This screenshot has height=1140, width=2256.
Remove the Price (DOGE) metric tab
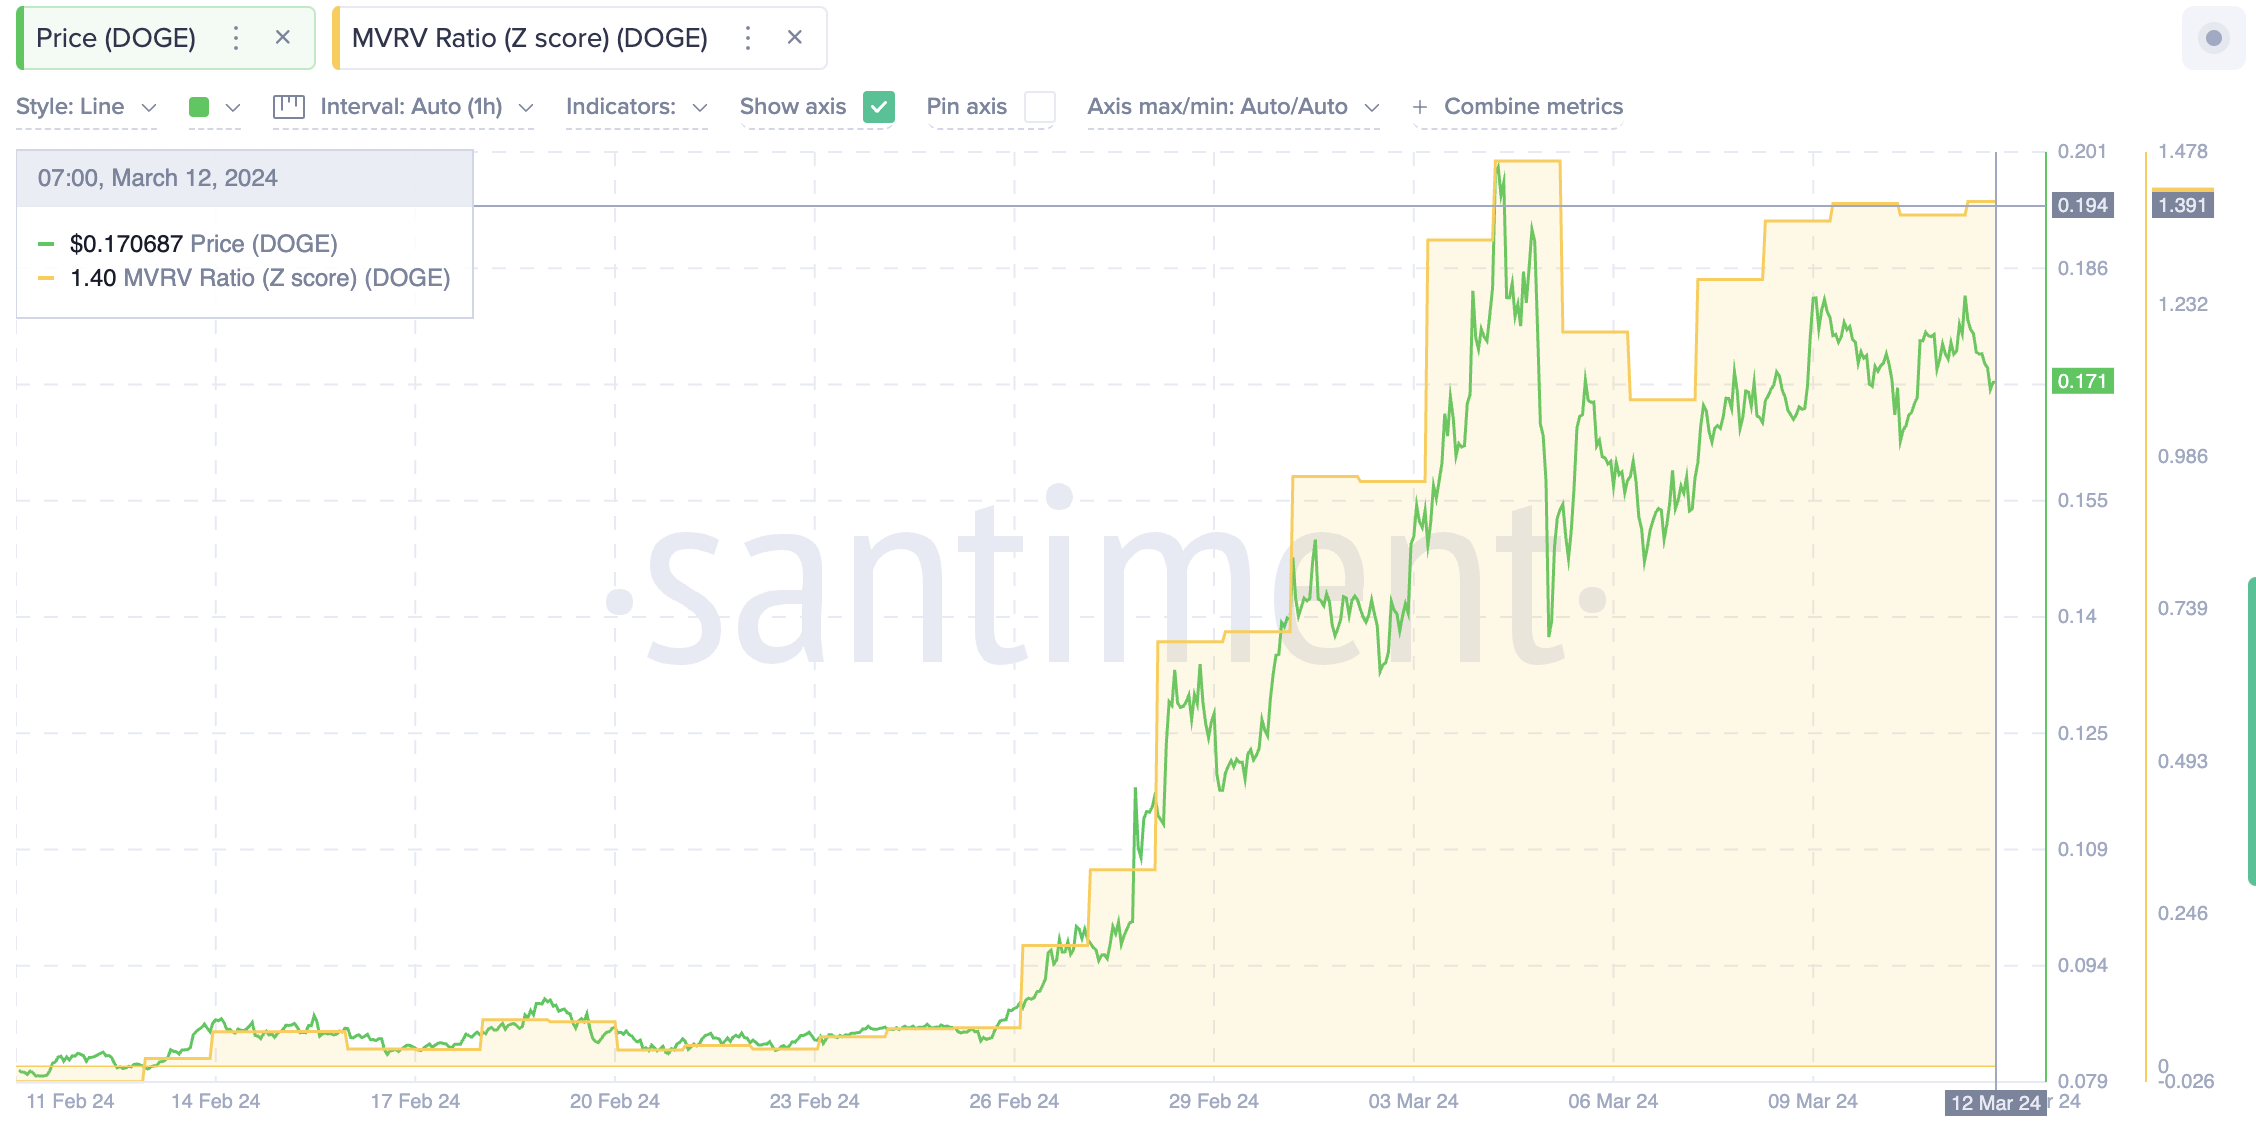(x=283, y=38)
